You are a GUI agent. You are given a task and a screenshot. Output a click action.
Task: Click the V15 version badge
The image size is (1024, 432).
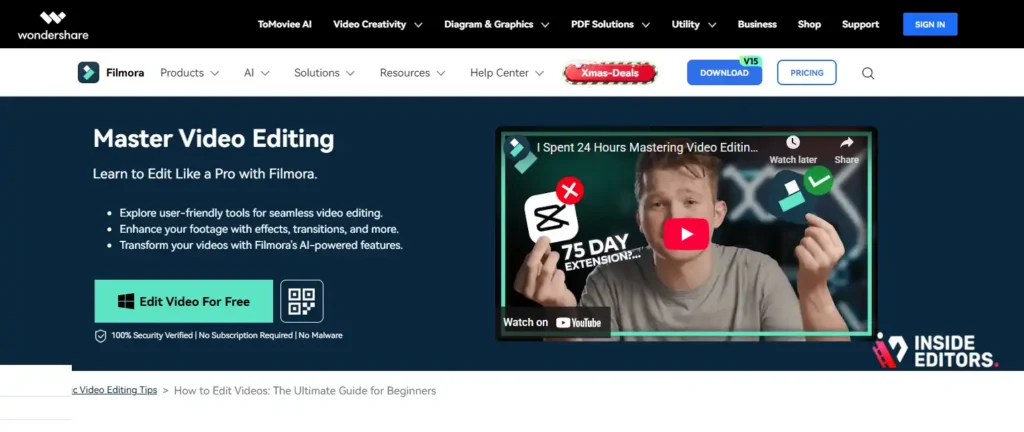pyautogui.click(x=750, y=61)
